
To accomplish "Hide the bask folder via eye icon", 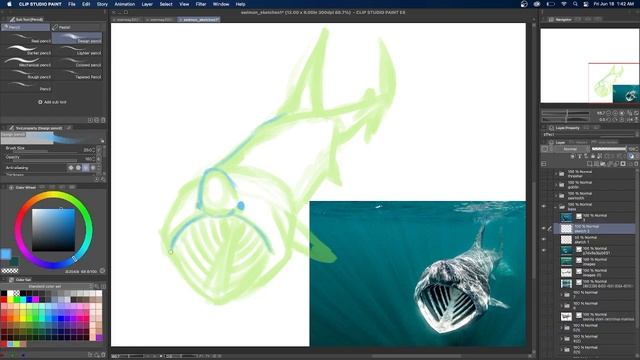I will (x=544, y=207).
